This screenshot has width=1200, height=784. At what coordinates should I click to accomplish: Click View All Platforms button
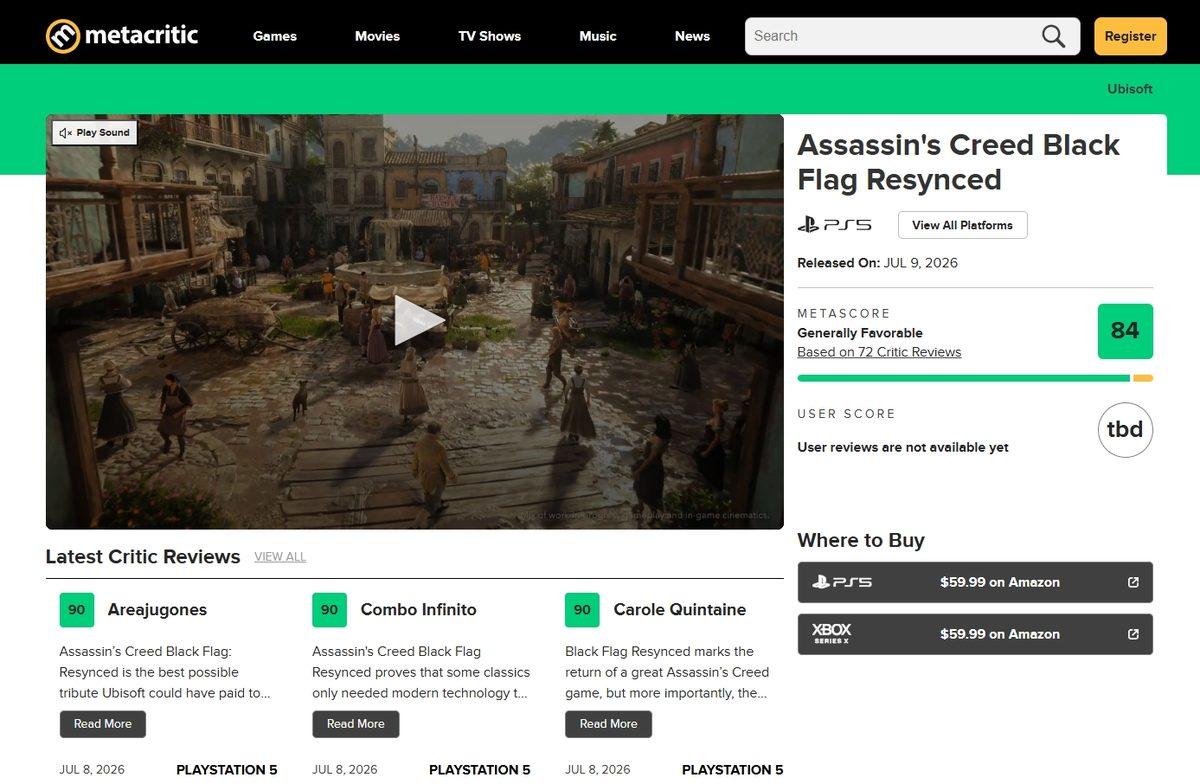pyautogui.click(x=962, y=225)
